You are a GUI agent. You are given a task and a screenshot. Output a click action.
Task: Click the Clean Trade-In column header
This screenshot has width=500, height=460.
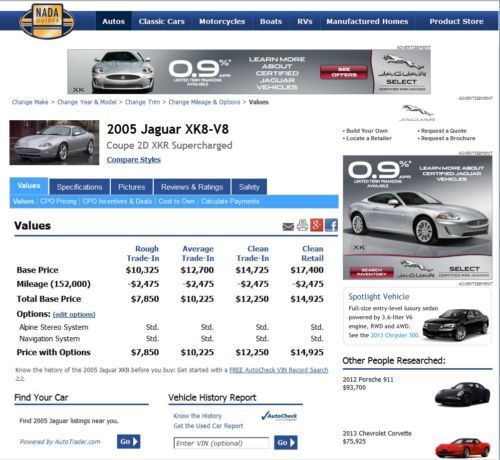[x=253, y=253]
